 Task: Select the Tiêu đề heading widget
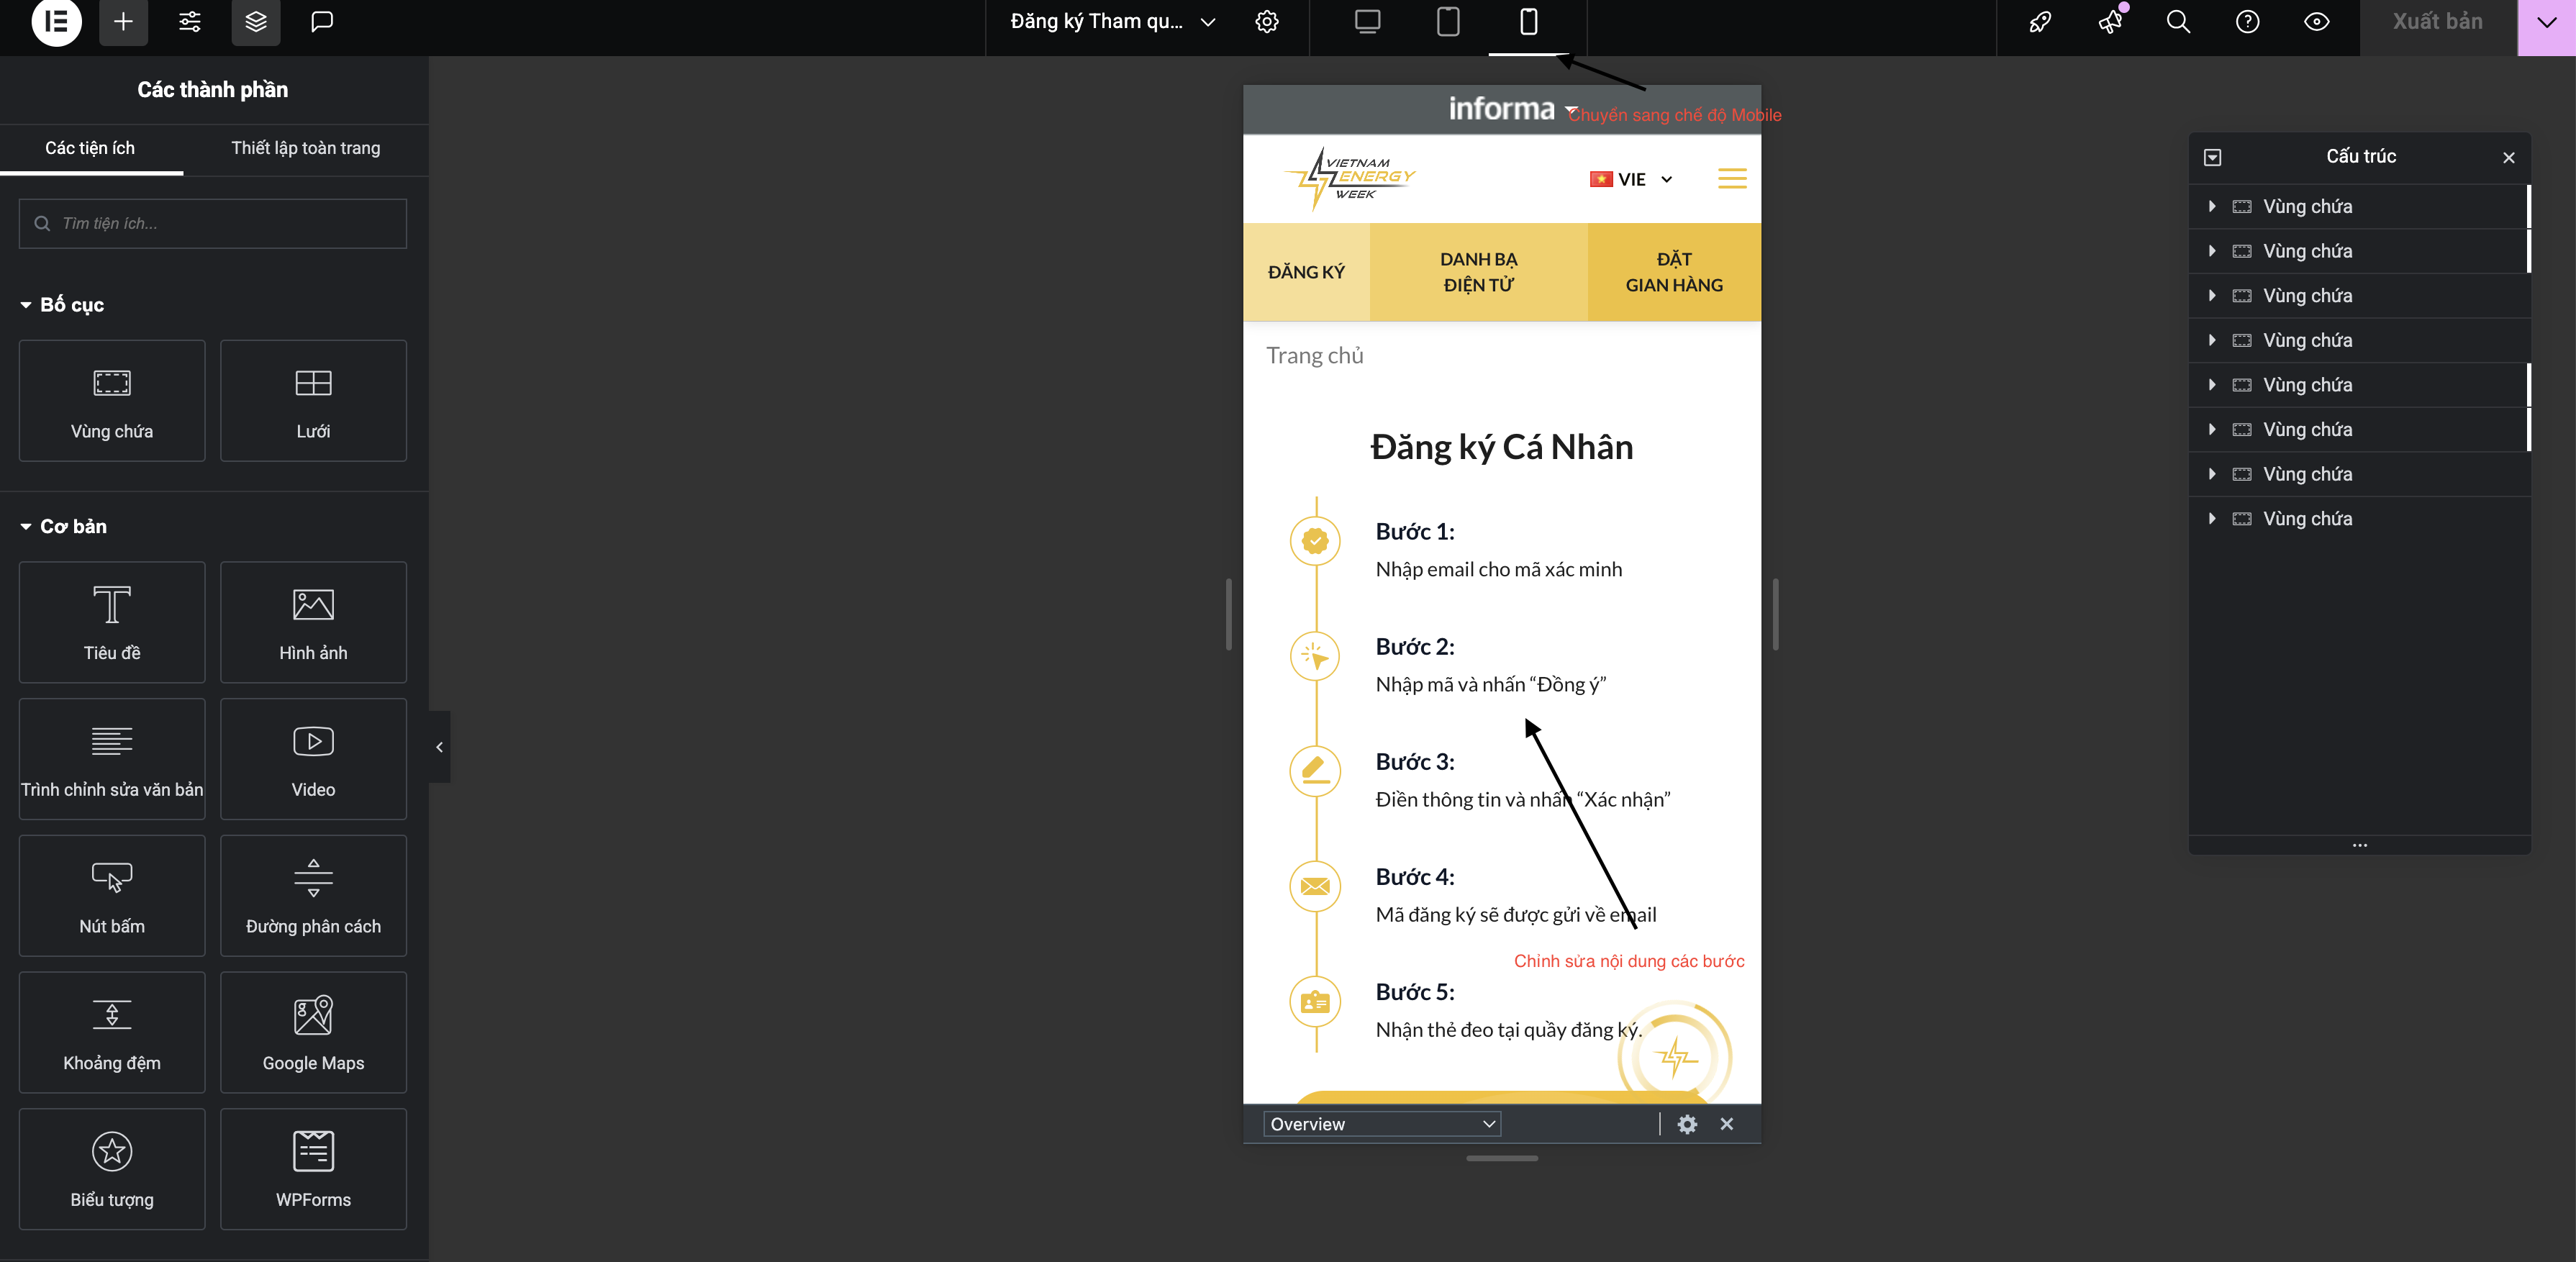112,622
